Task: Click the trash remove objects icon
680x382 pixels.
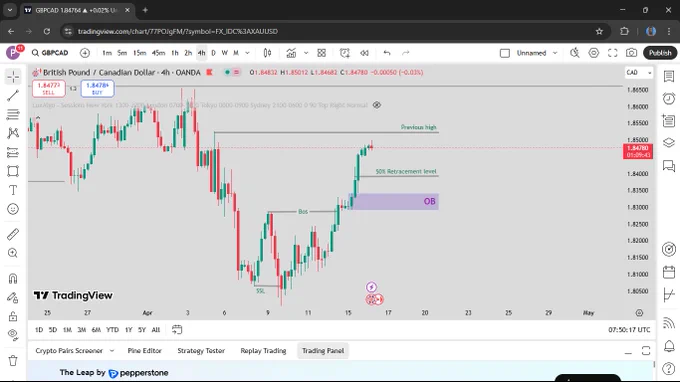Action: tap(13, 360)
